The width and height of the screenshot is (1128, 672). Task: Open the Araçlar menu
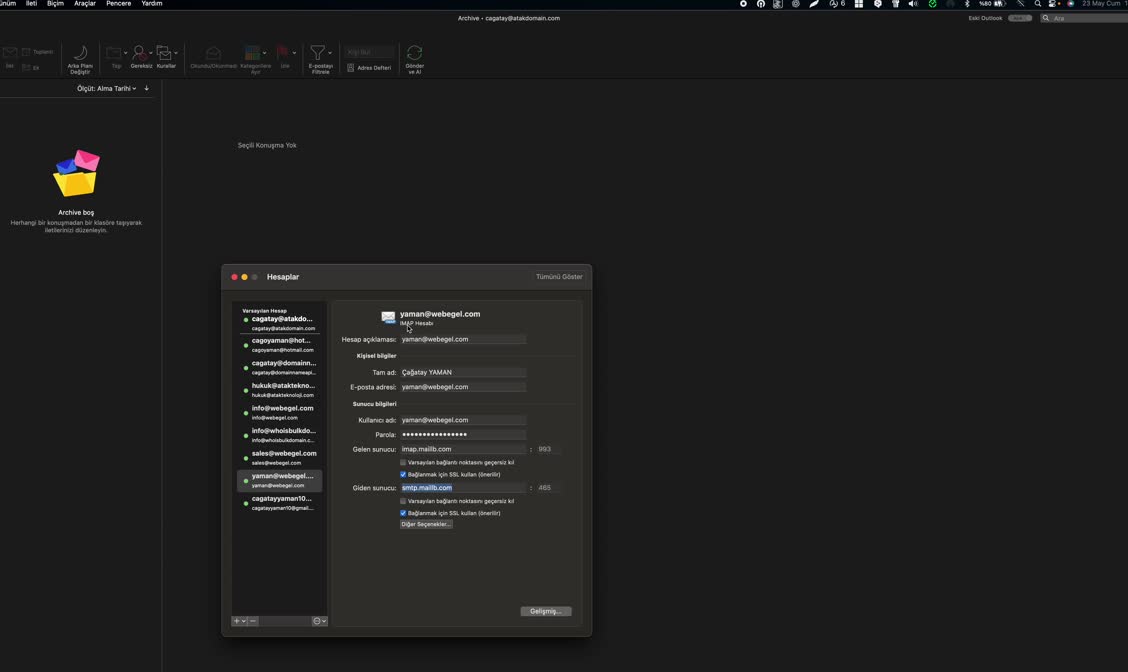pos(83,4)
